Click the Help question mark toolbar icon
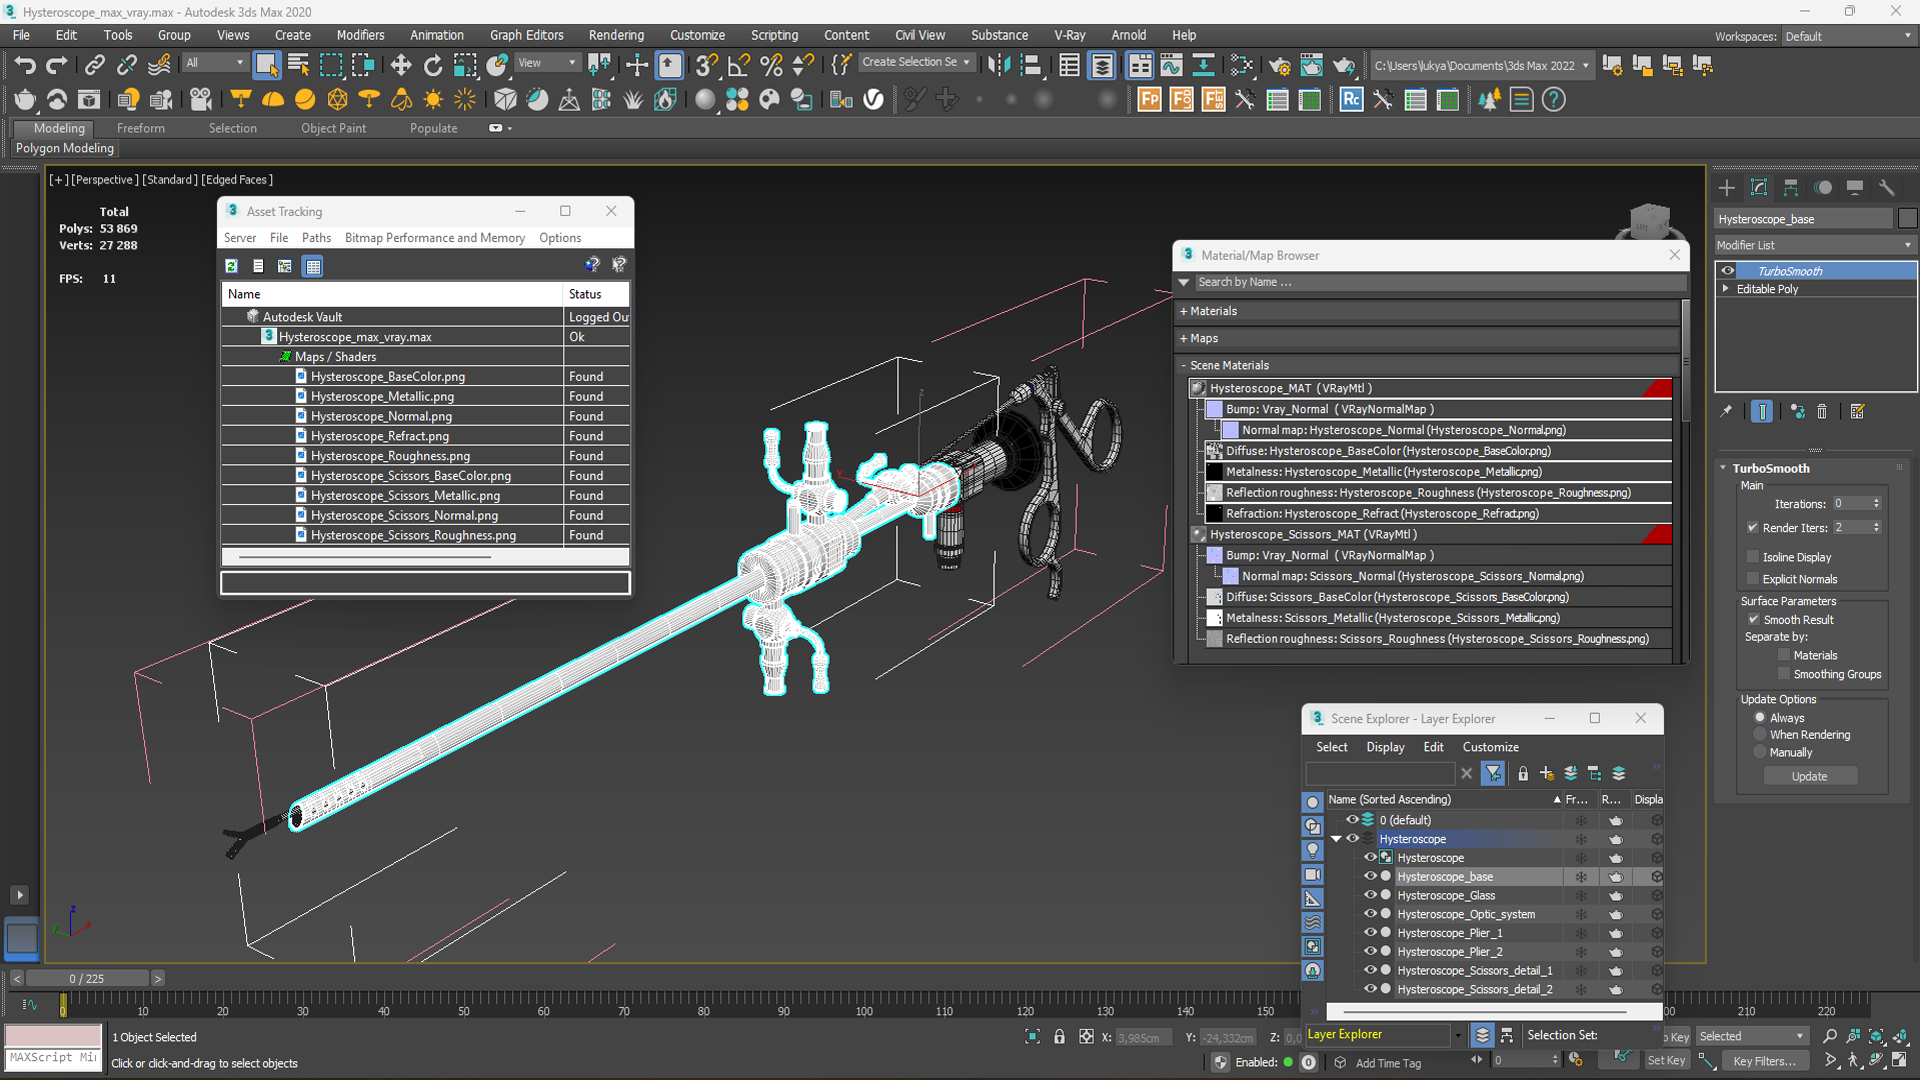Viewport: 1920px width, 1080px height. (x=1553, y=100)
